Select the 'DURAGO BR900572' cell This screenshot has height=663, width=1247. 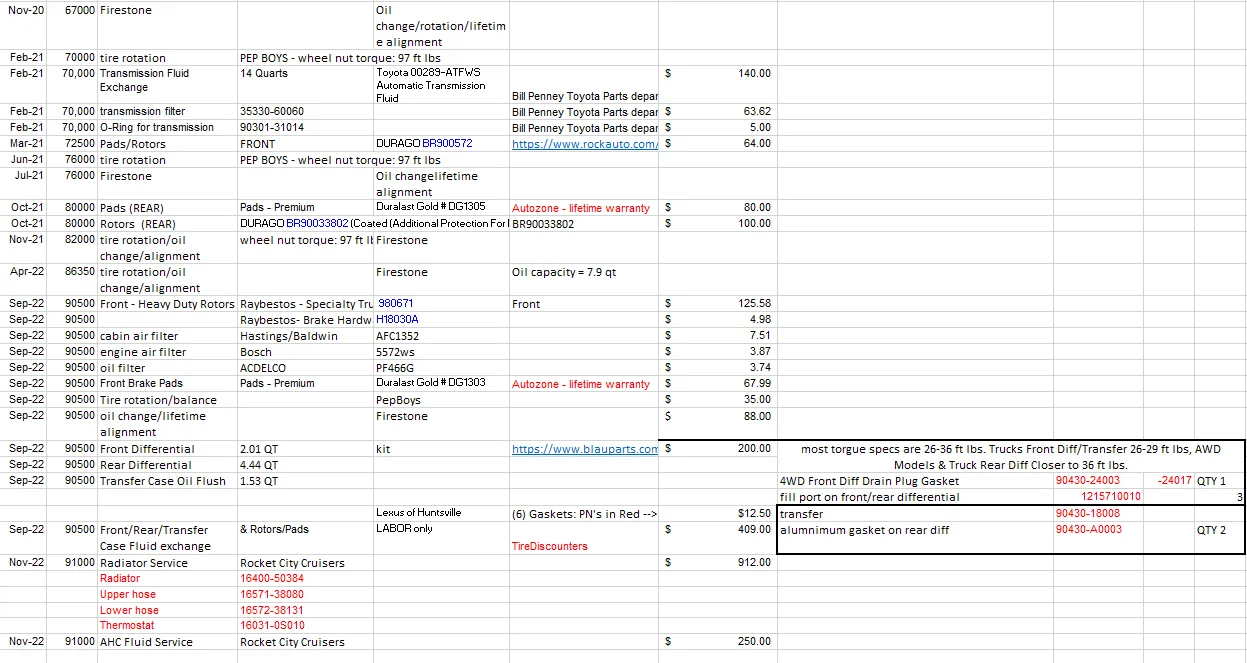(441, 143)
